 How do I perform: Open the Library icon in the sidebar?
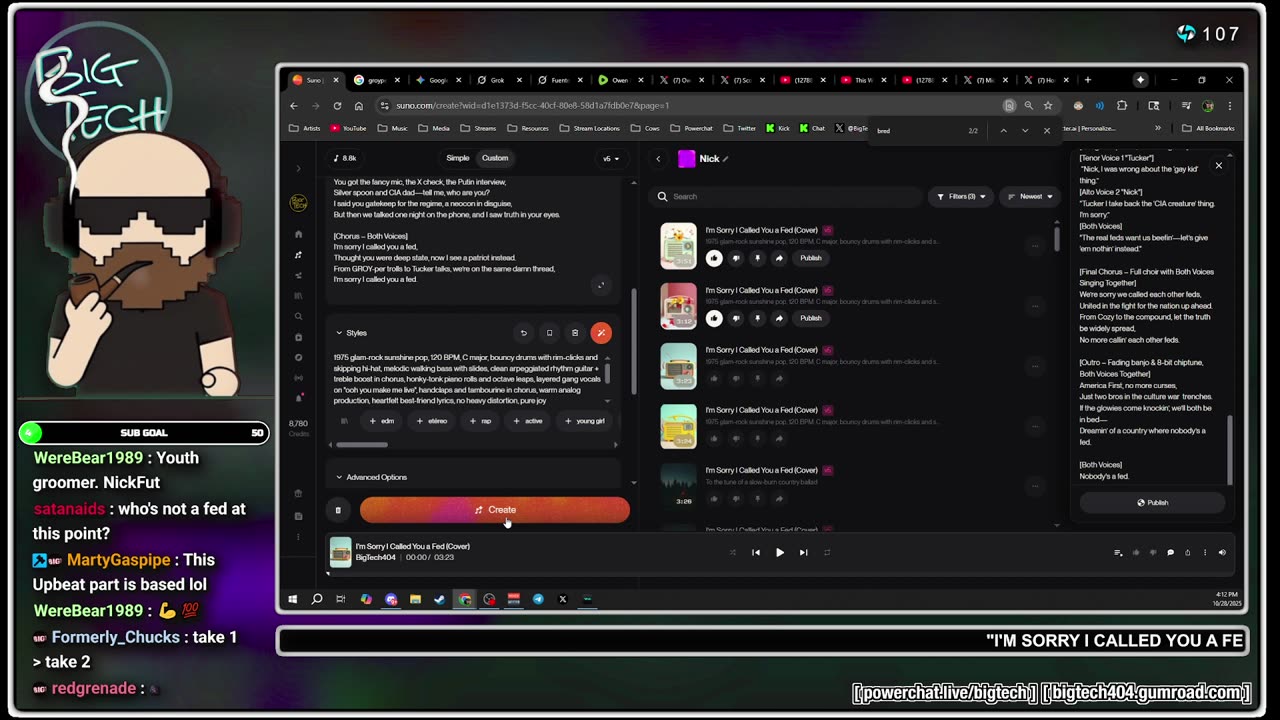coord(298,296)
